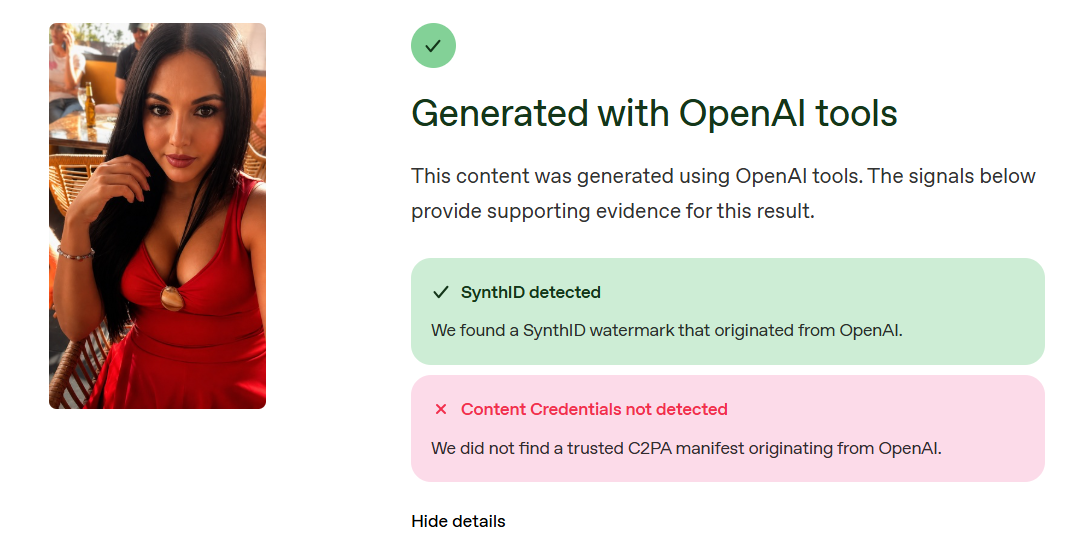Click the 'Content Credentials not detected' label
The width and height of the screenshot is (1087, 534).
click(x=594, y=409)
